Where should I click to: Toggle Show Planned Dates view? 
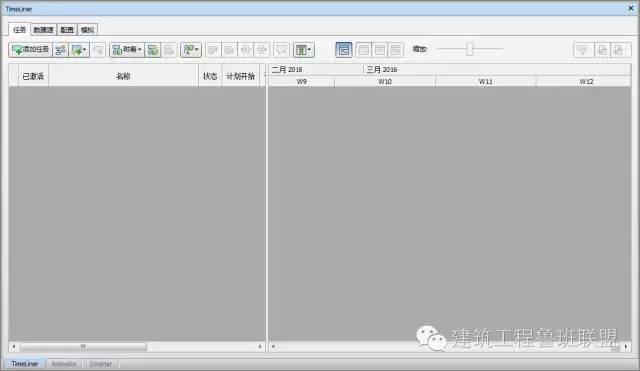pyautogui.click(x=363, y=50)
